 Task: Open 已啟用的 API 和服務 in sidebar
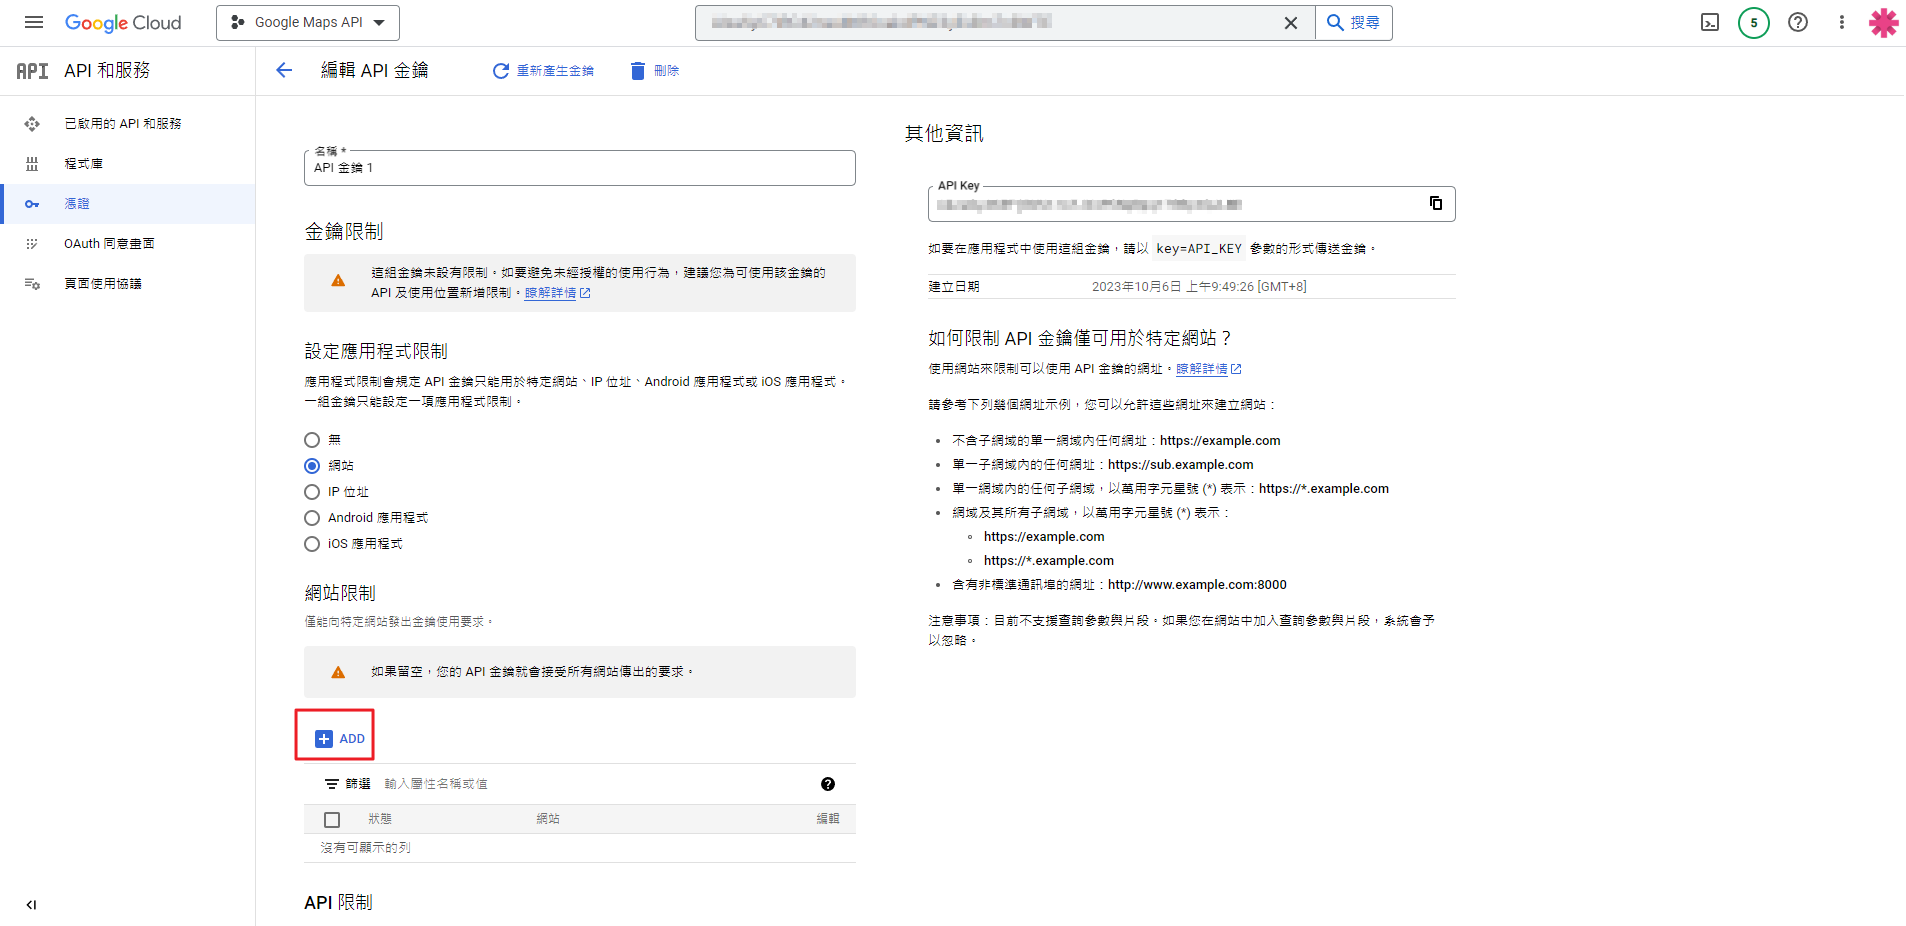point(123,124)
